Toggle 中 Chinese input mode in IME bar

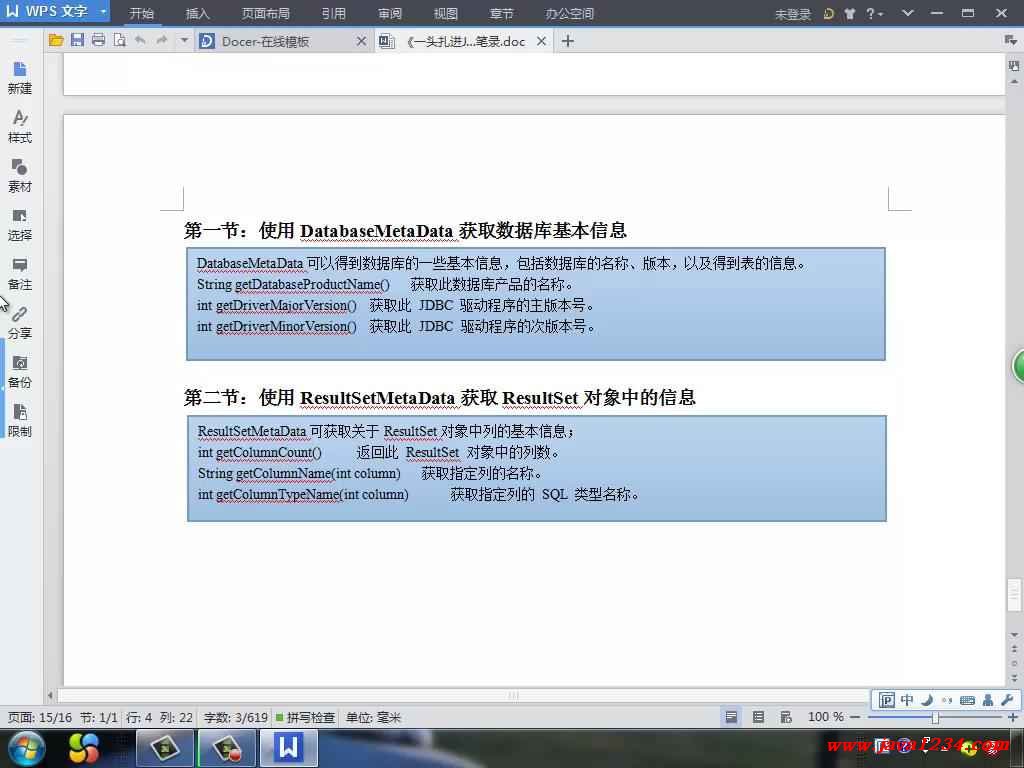click(907, 700)
